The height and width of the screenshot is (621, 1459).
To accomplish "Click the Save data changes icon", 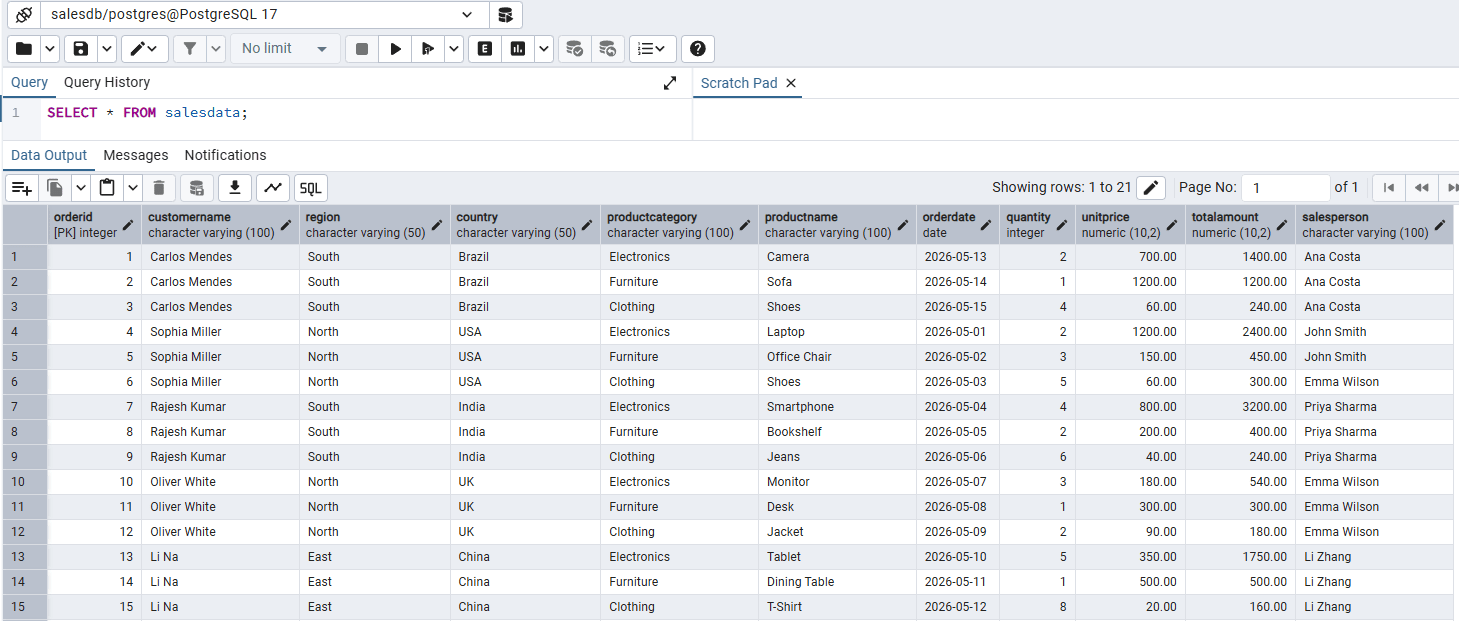I will click(197, 187).
